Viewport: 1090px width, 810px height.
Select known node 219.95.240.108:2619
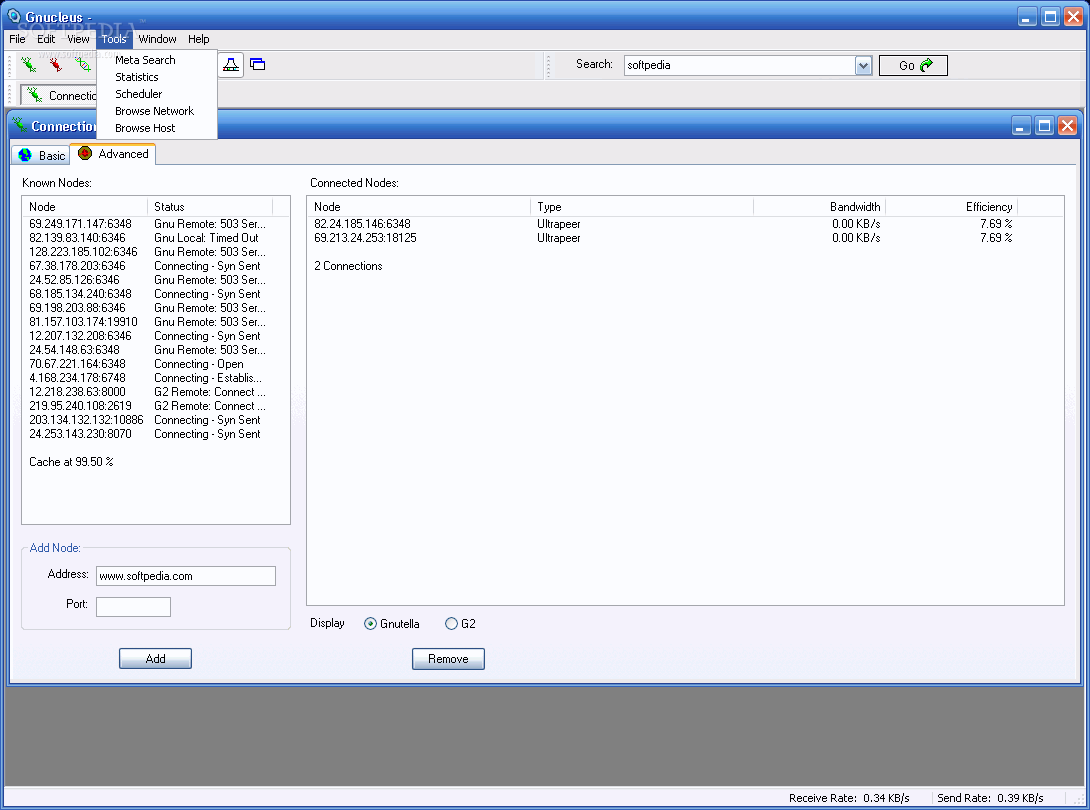pos(80,405)
